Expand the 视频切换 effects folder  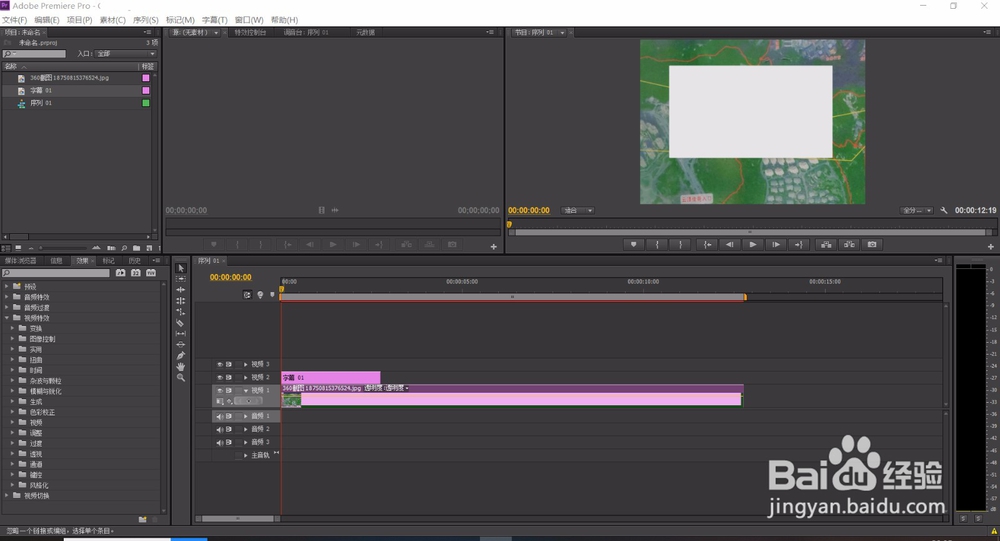tap(7, 495)
